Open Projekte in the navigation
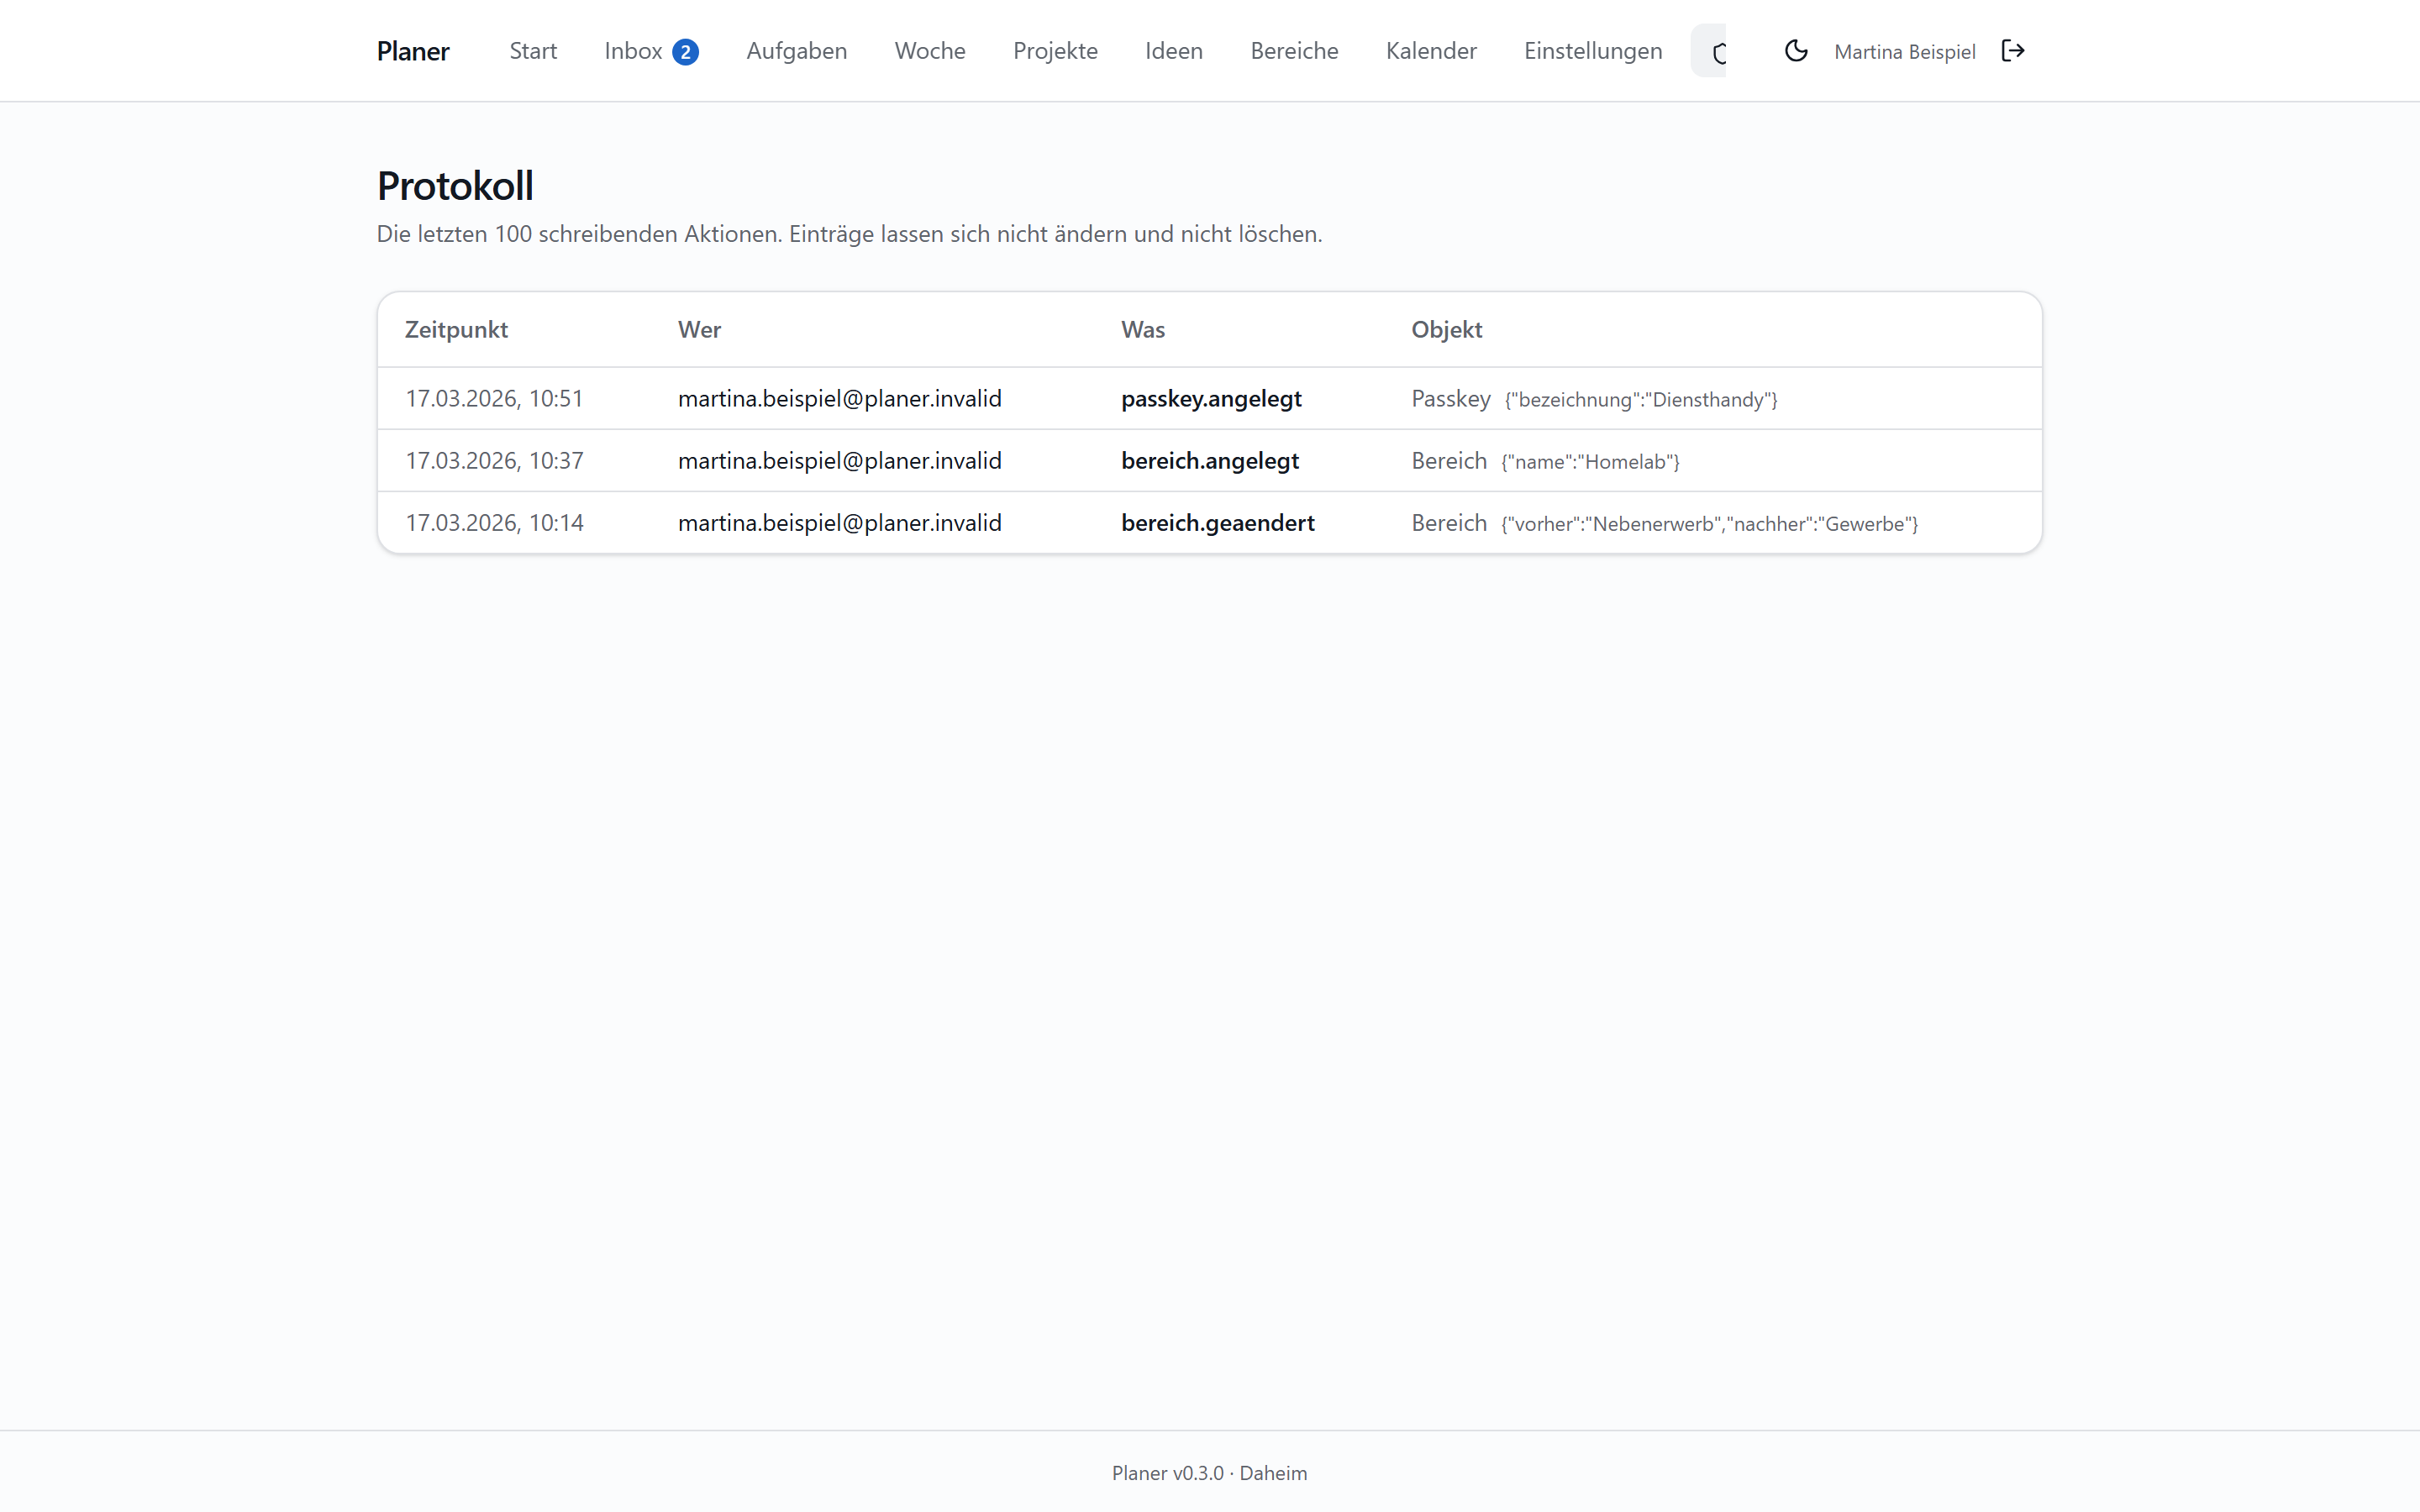The image size is (2420, 1512). [x=1055, y=51]
